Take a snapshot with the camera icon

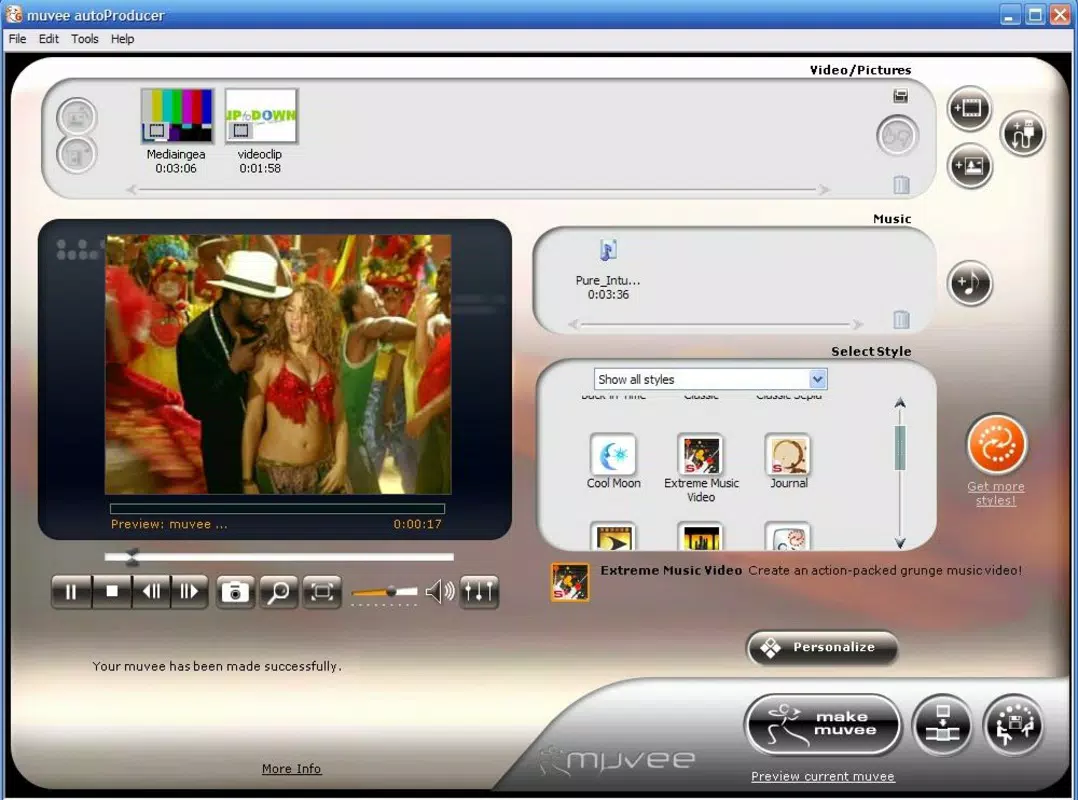tap(234, 591)
